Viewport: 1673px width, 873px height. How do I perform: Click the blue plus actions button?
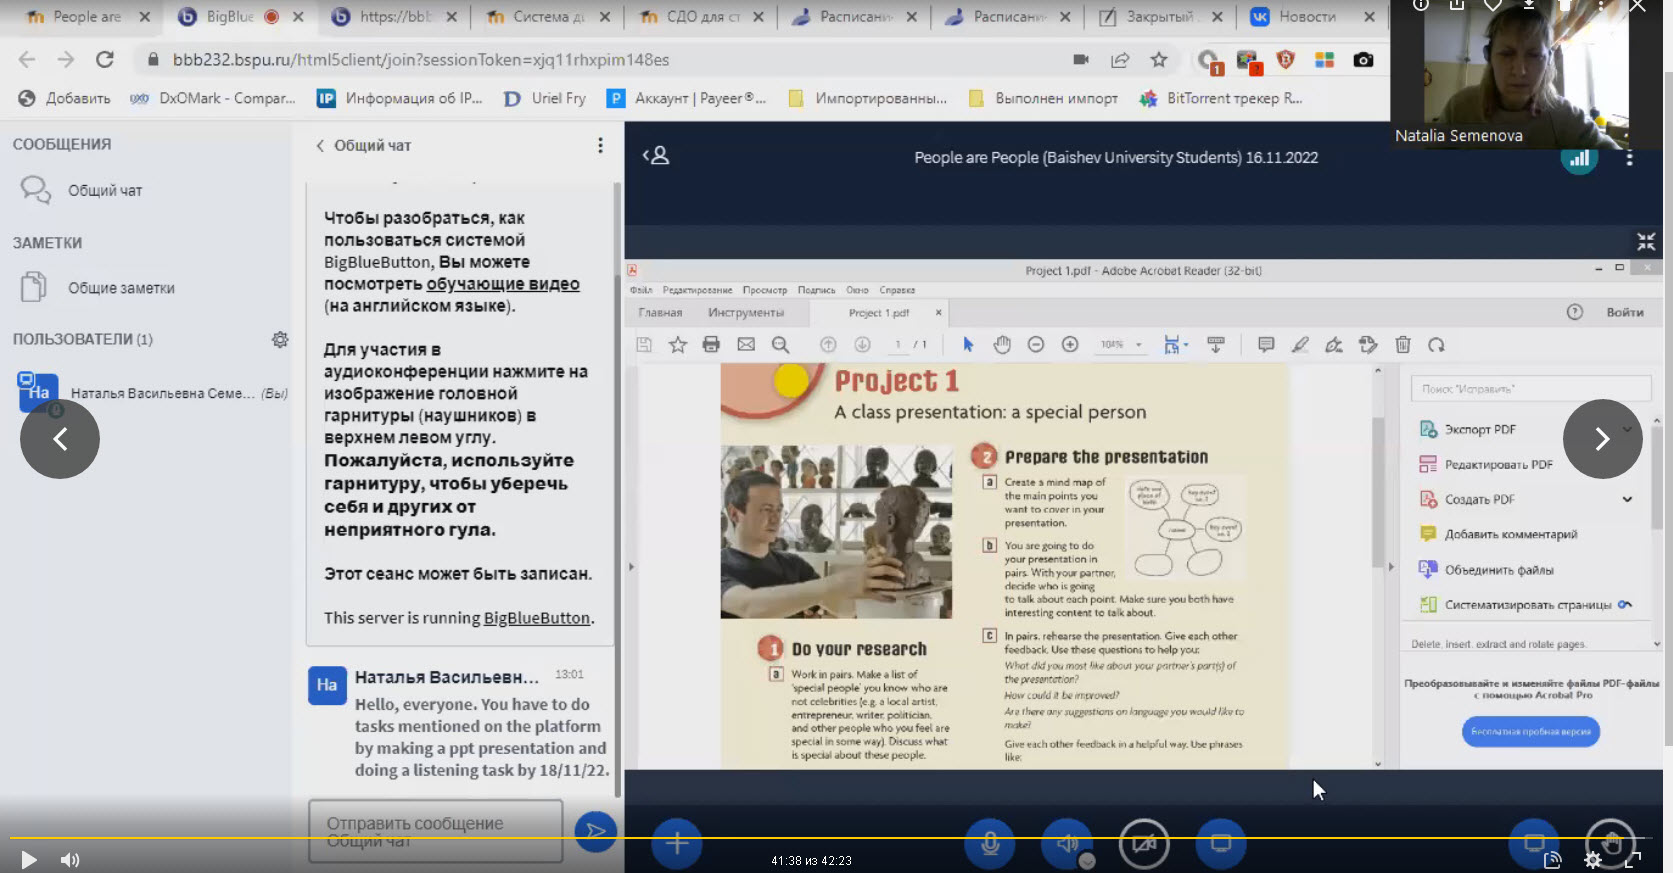pyautogui.click(x=677, y=843)
